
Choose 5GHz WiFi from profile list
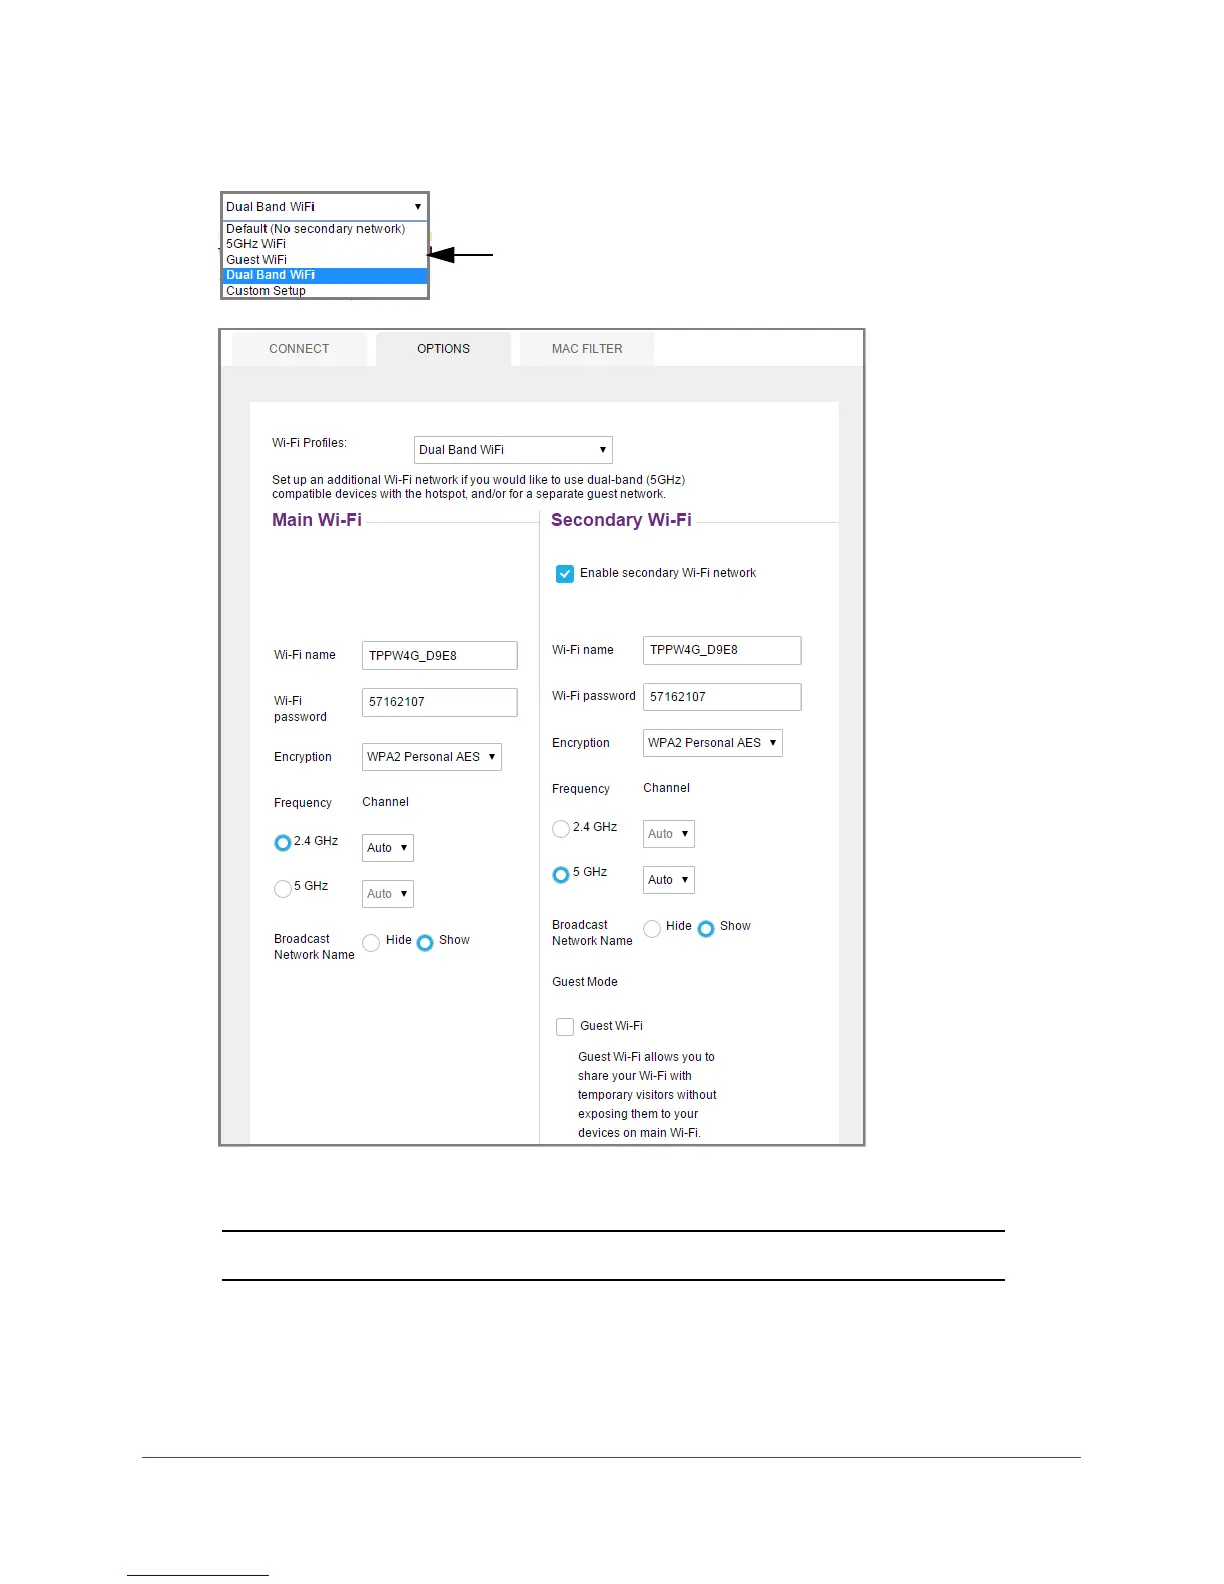[x=325, y=244]
